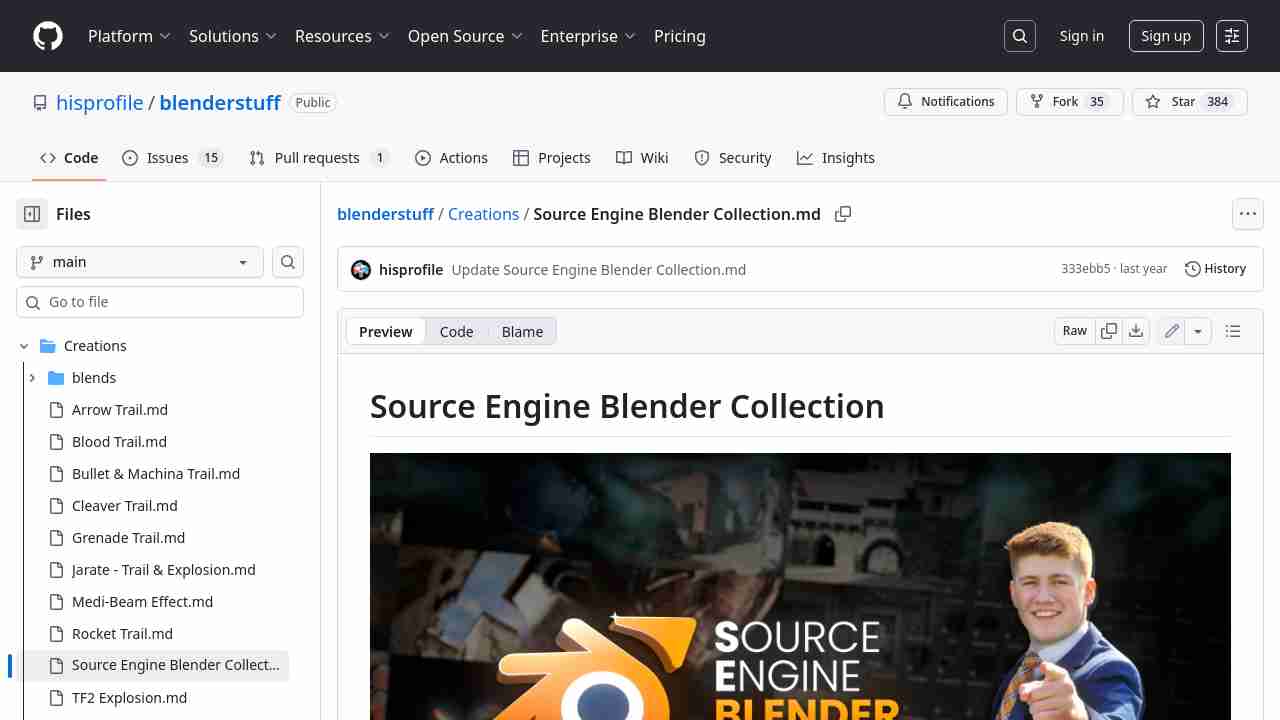Switch to Code view toggle
Screen dimensions: 1280x720
point(456,332)
